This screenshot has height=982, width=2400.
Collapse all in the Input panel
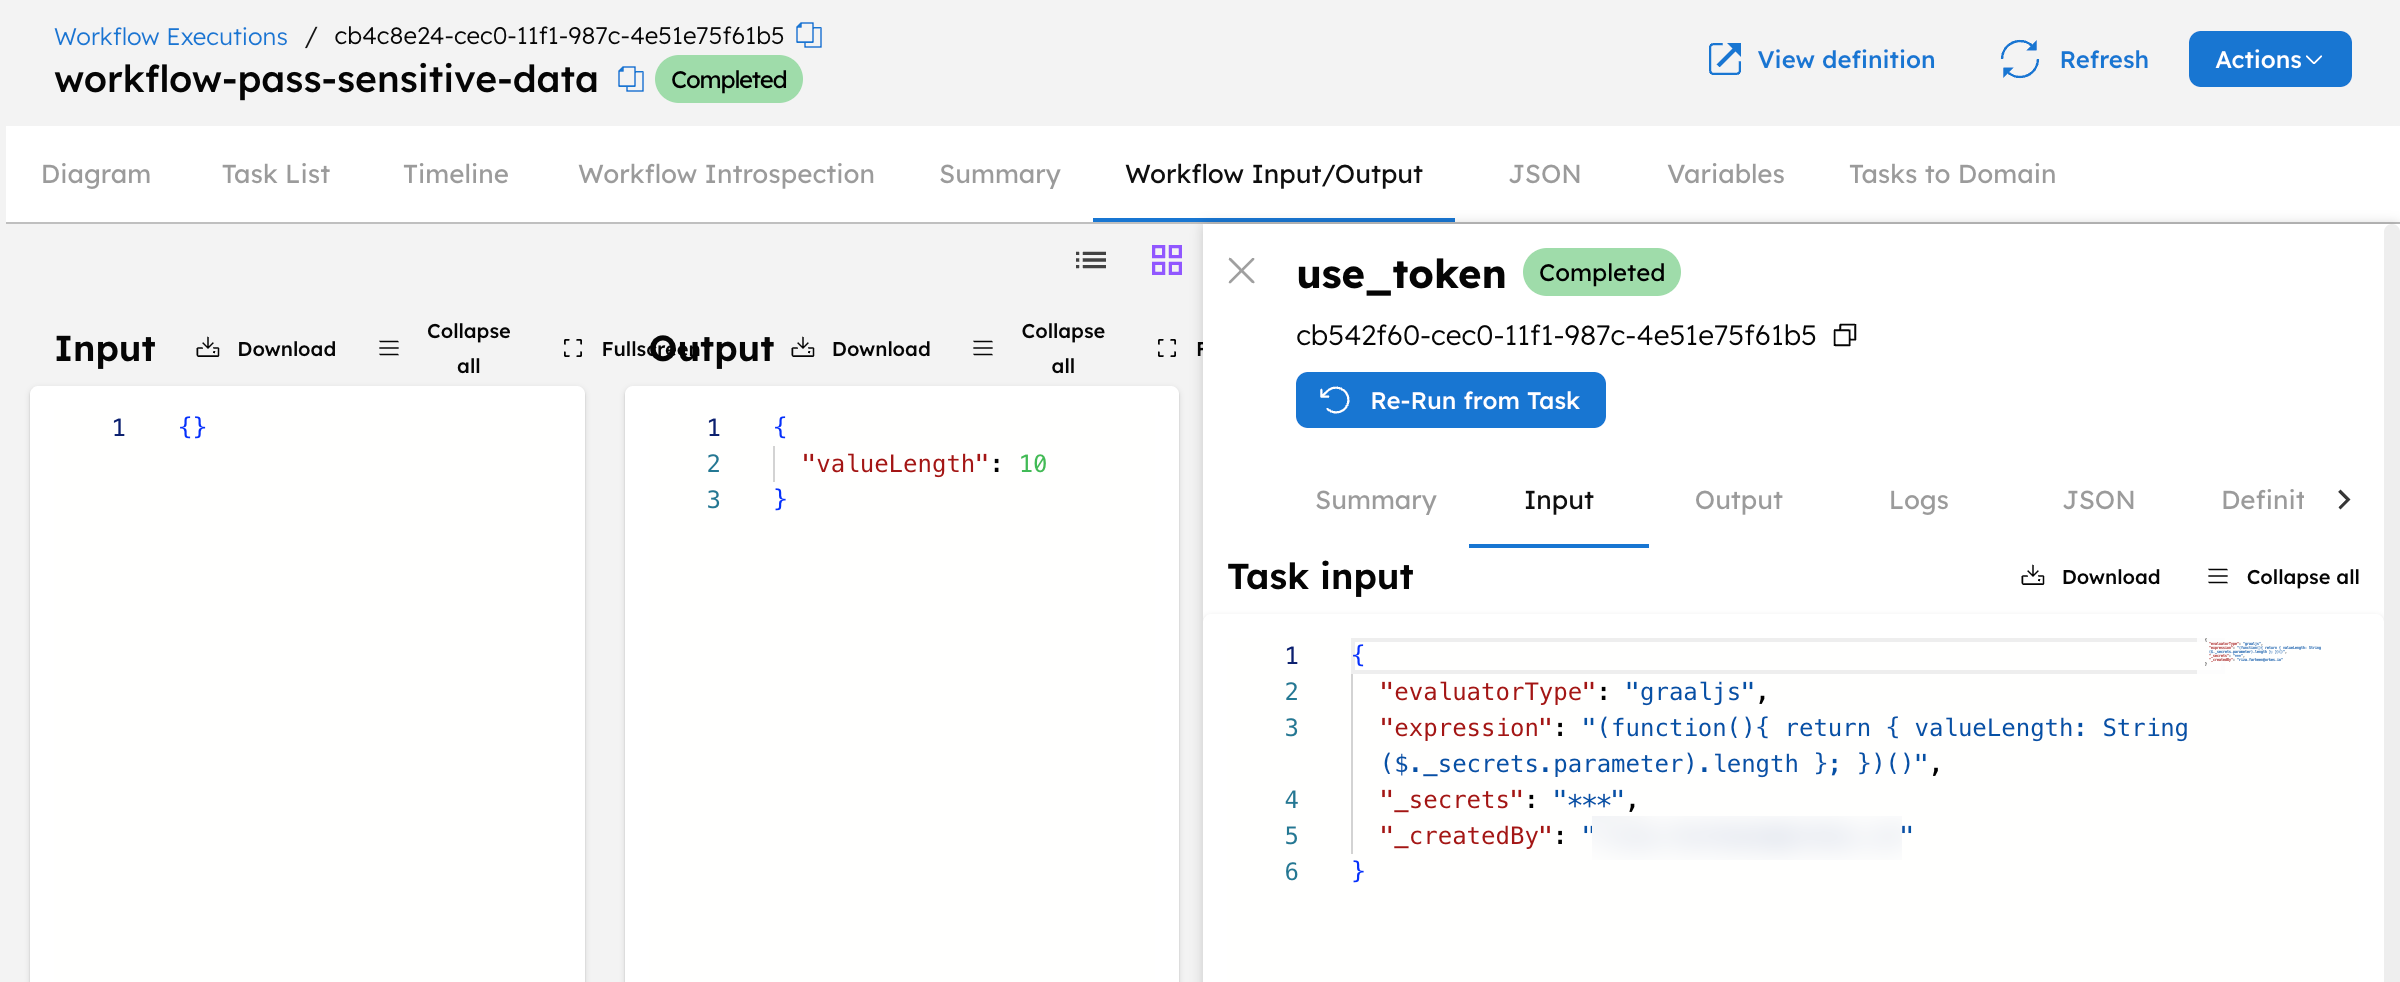click(x=445, y=348)
